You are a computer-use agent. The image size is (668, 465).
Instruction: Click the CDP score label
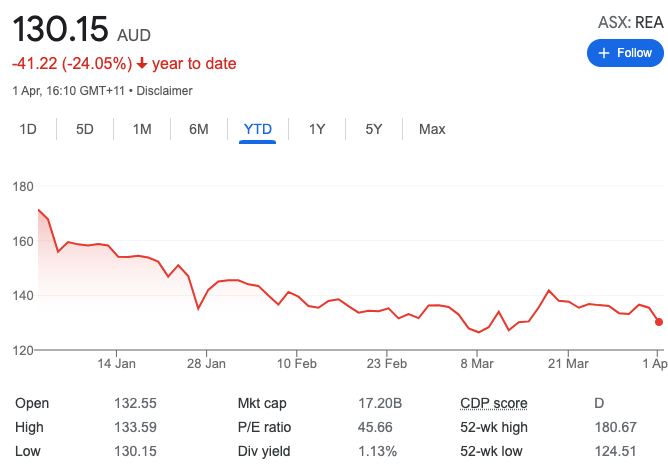pos(494,403)
